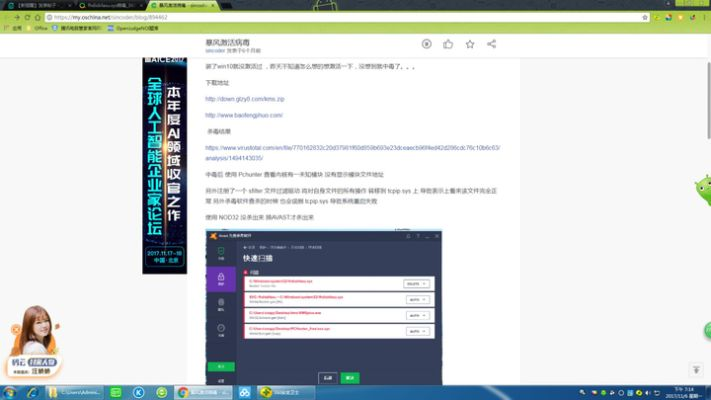The image size is (711, 400).
Task: Launch Internet Explorer from the taskbar
Action: (32, 392)
